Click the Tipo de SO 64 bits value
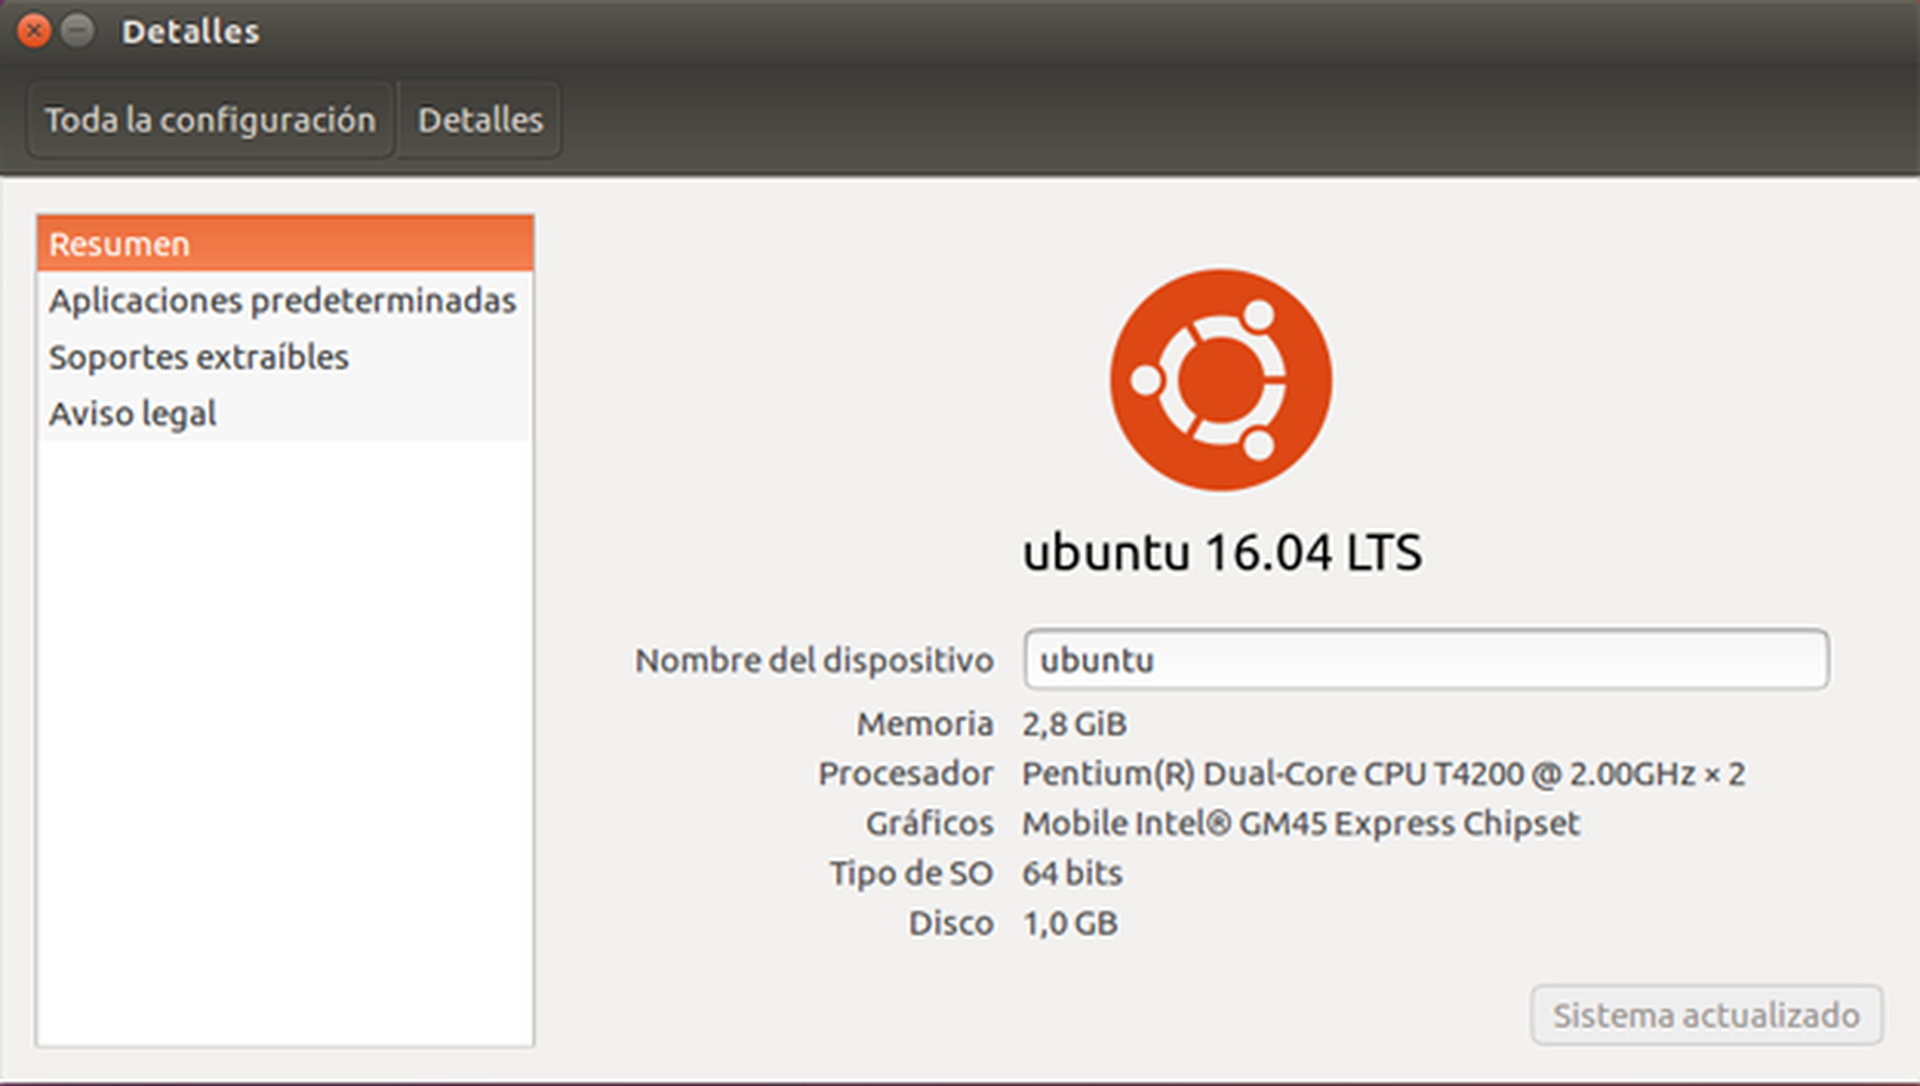Screen dimensions: 1920x1086 1070,872
